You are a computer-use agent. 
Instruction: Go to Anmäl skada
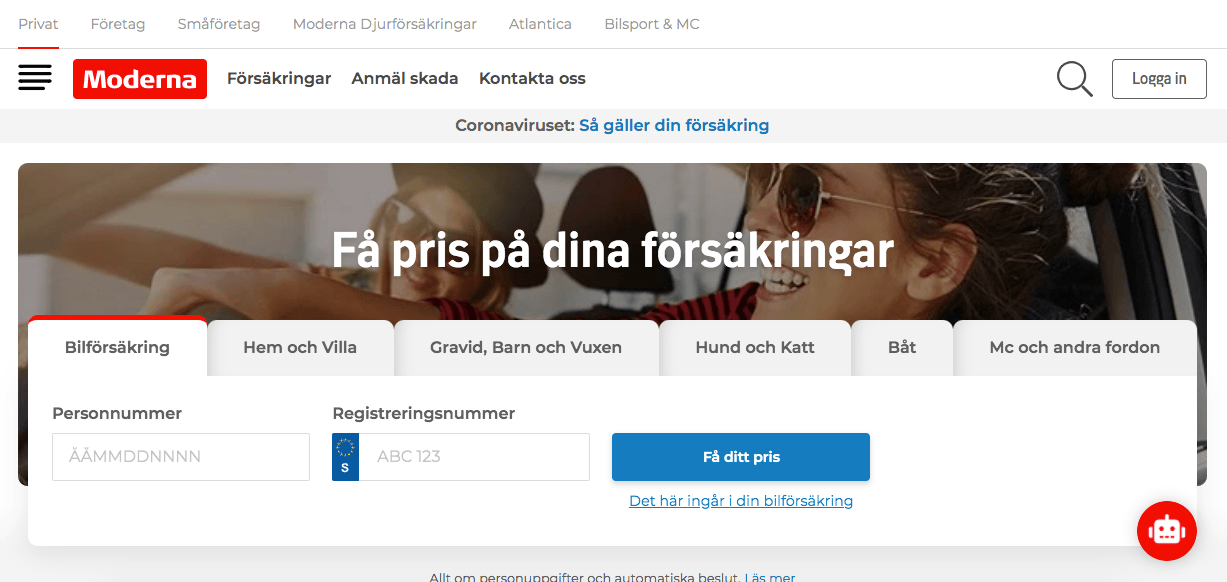pyautogui.click(x=405, y=78)
